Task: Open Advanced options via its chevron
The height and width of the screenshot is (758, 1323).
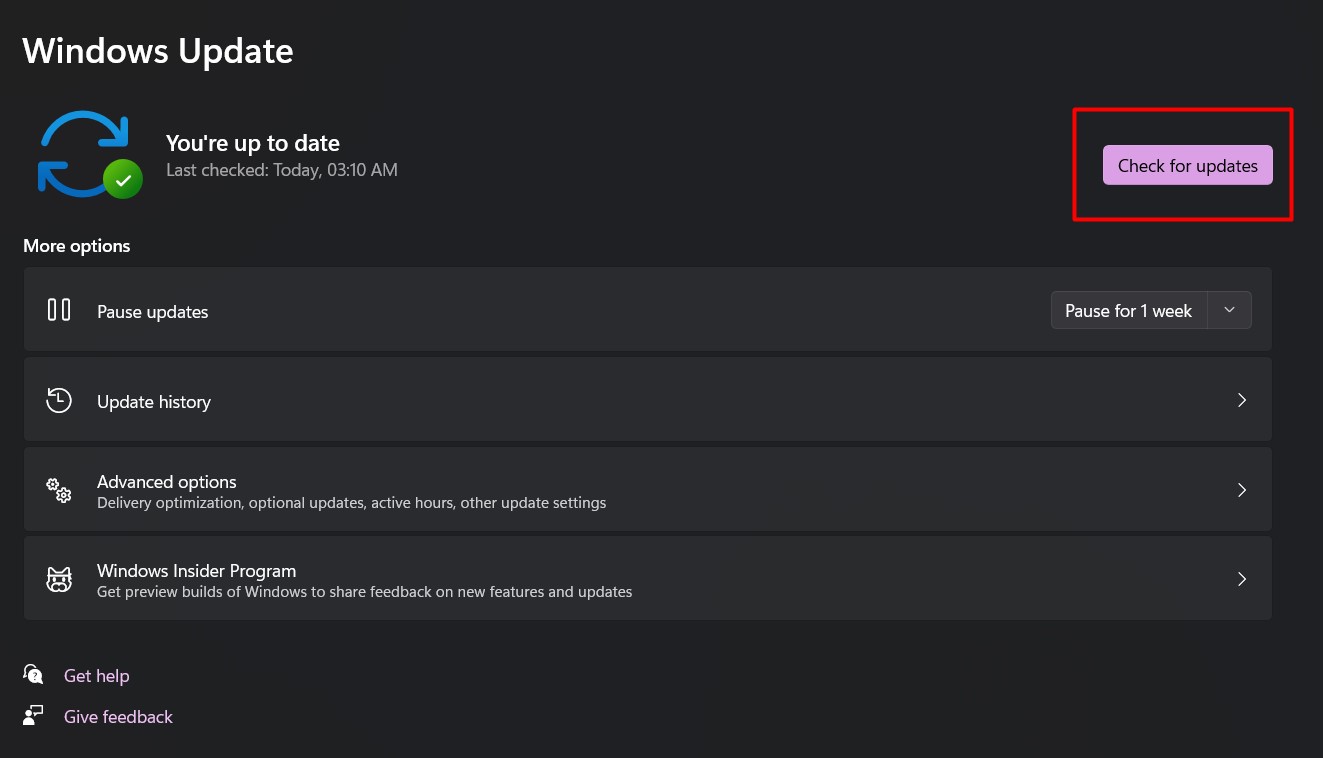Action: (x=1242, y=490)
